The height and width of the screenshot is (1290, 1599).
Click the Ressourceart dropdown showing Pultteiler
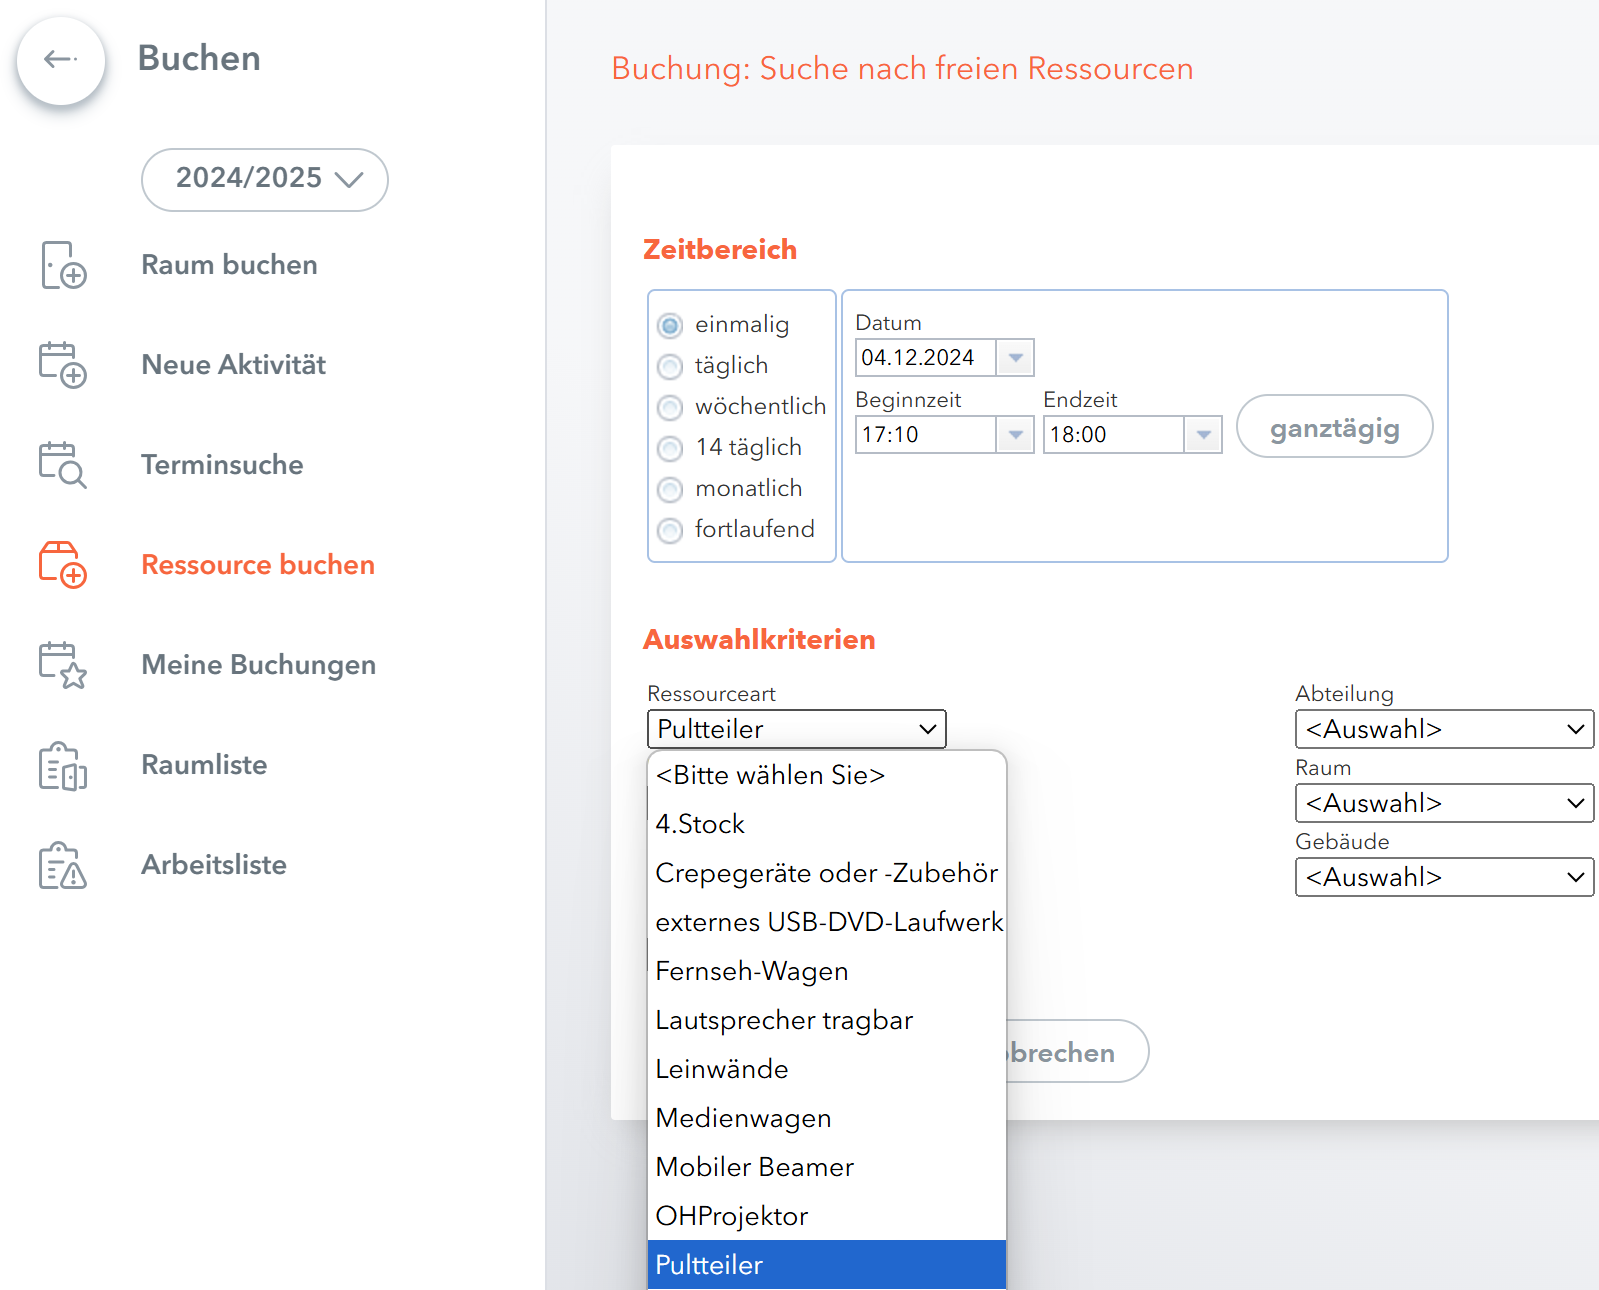(x=796, y=729)
